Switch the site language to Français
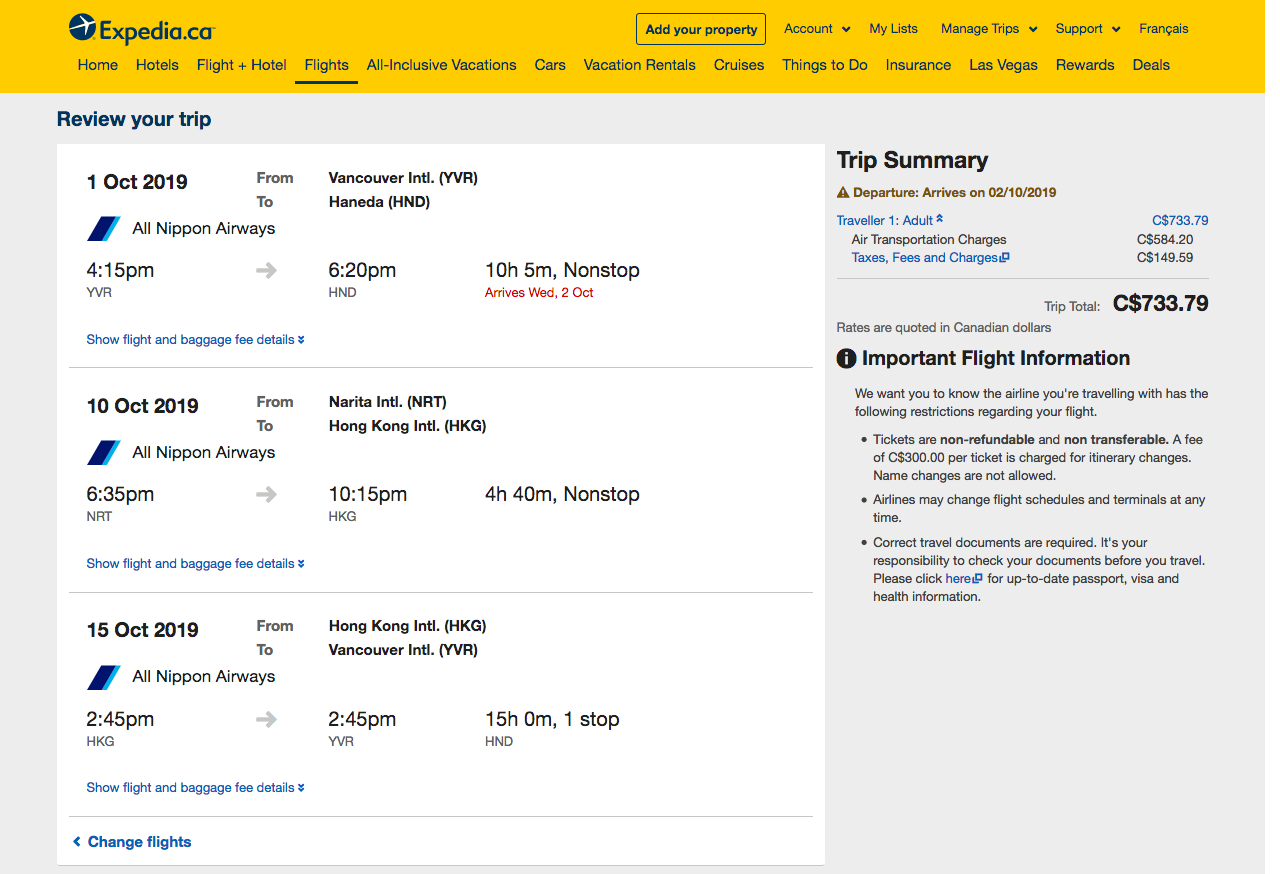This screenshot has height=874, width=1280. pos(1163,29)
